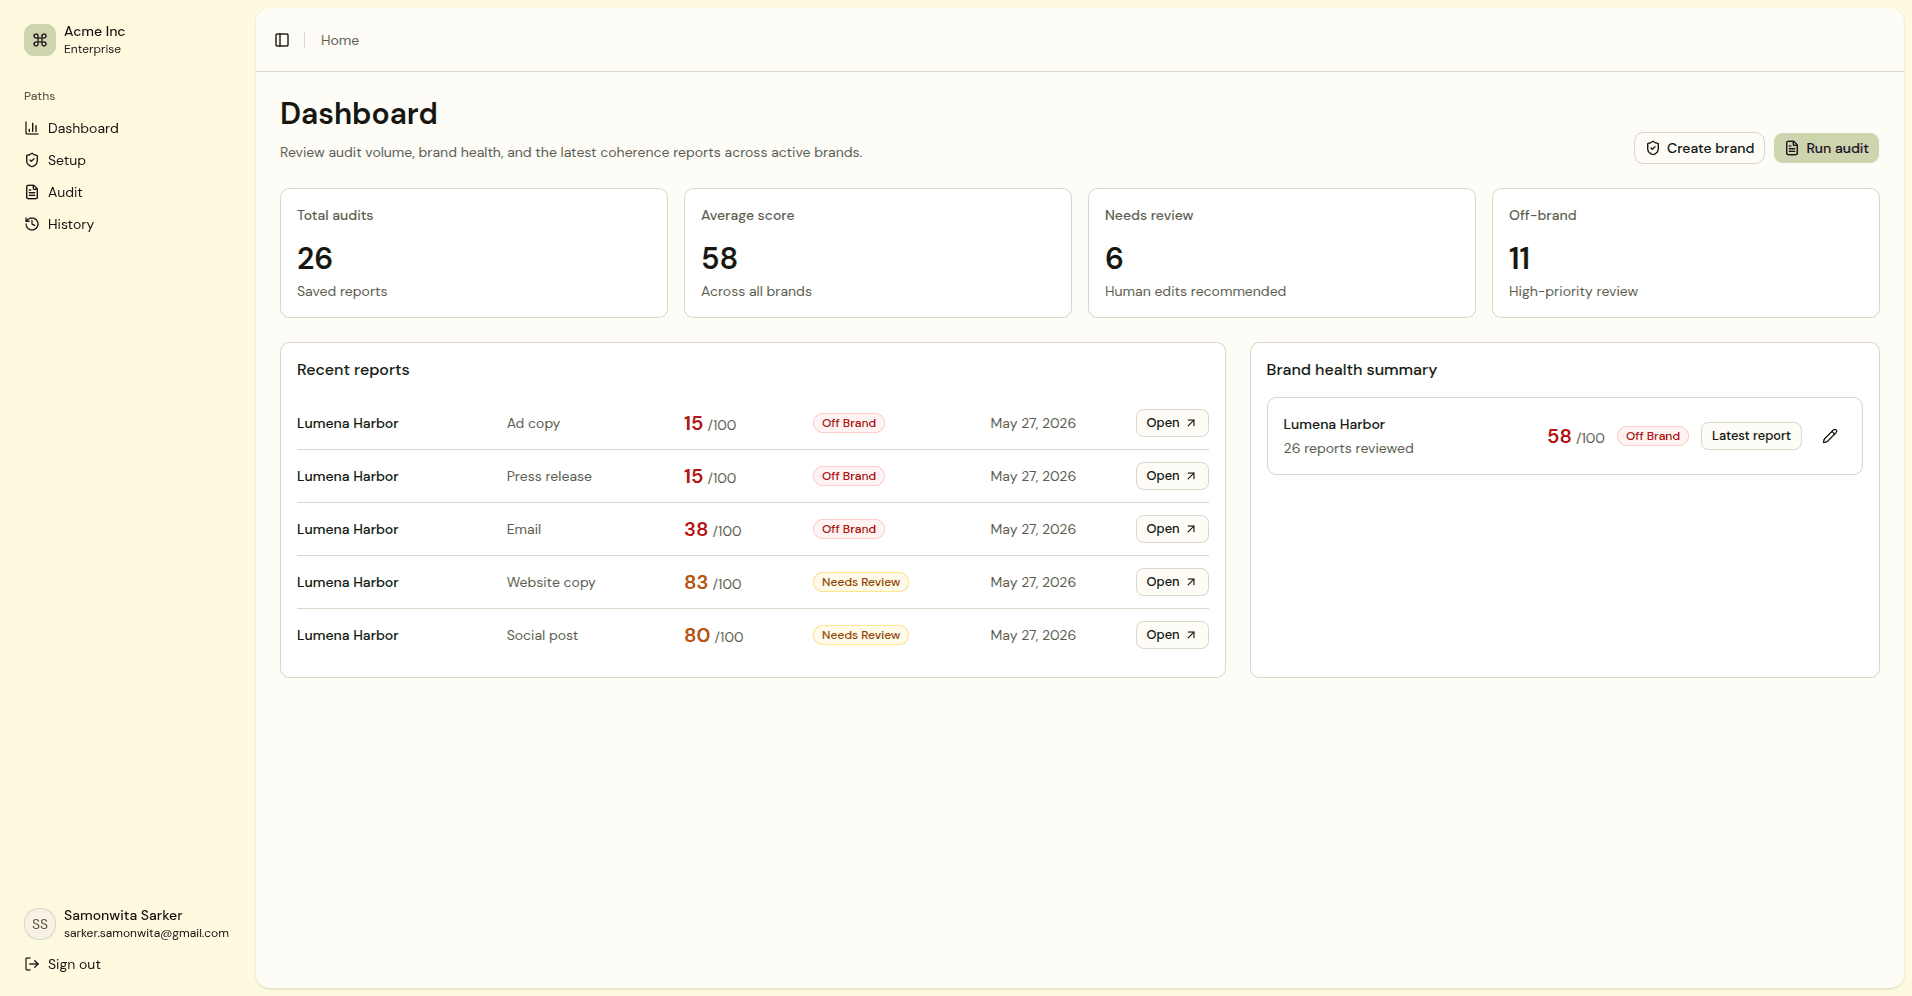Click the arrow icon in Ad copy Open button
This screenshot has width=1912, height=996.
pyautogui.click(x=1191, y=423)
